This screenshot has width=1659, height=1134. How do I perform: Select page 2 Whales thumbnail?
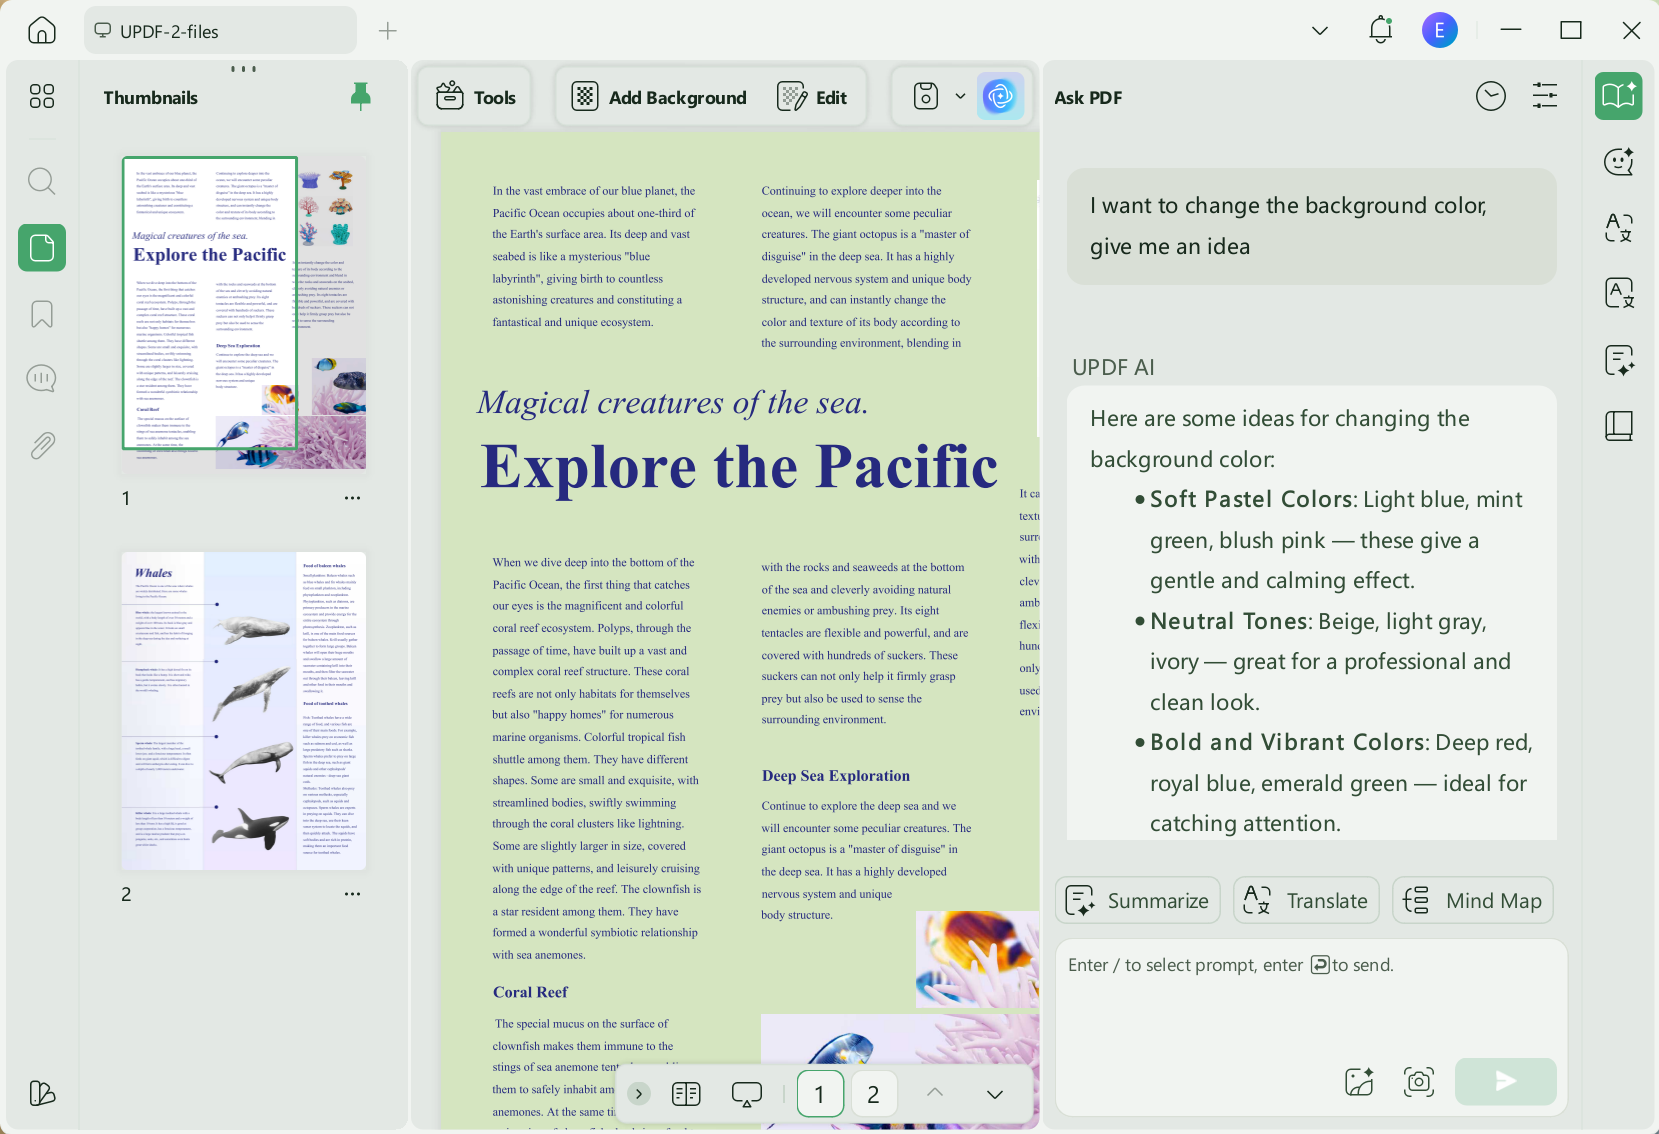[x=244, y=711]
